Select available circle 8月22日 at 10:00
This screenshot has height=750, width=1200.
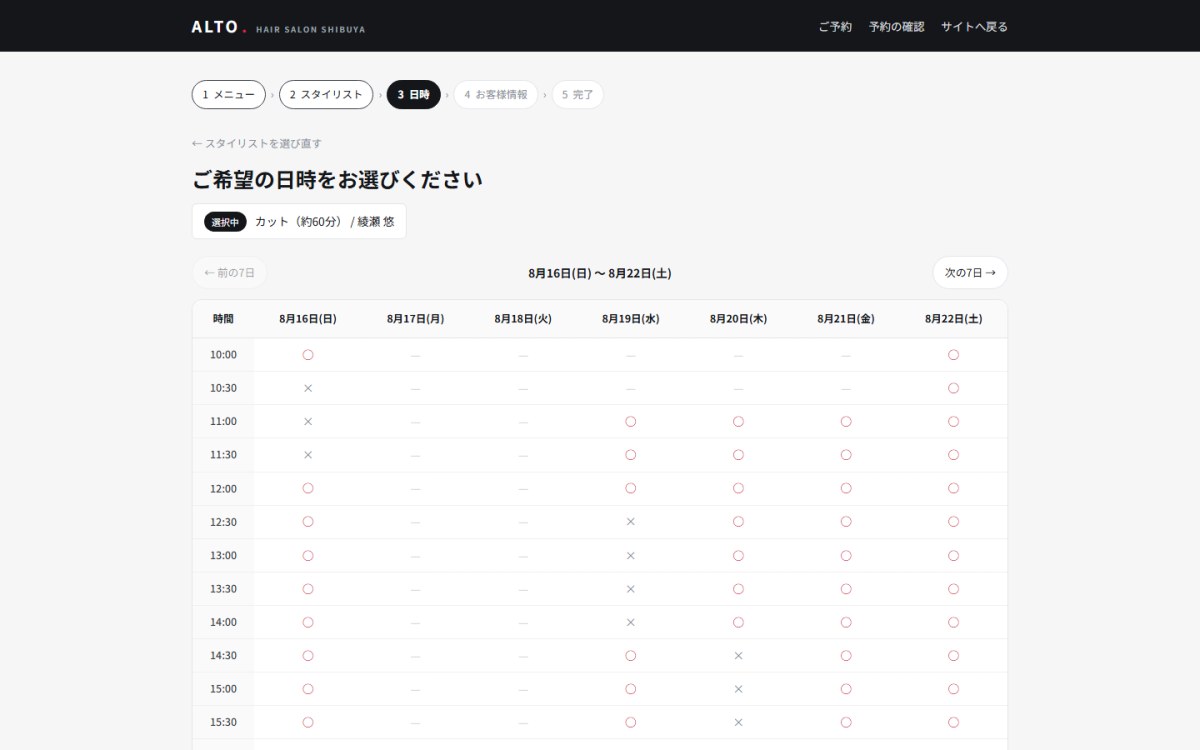953,355
